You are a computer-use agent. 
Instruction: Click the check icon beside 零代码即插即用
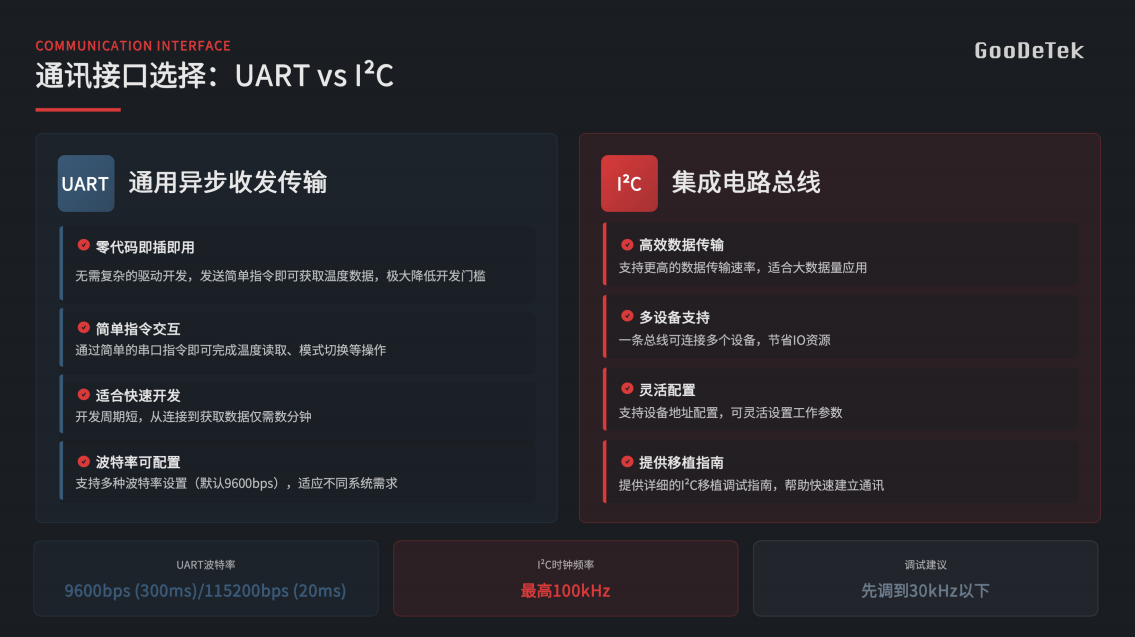84,245
